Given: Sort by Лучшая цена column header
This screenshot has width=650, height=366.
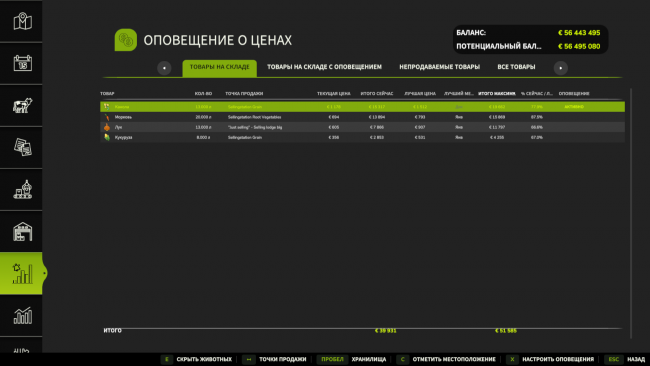Looking at the screenshot, I should [x=420, y=94].
